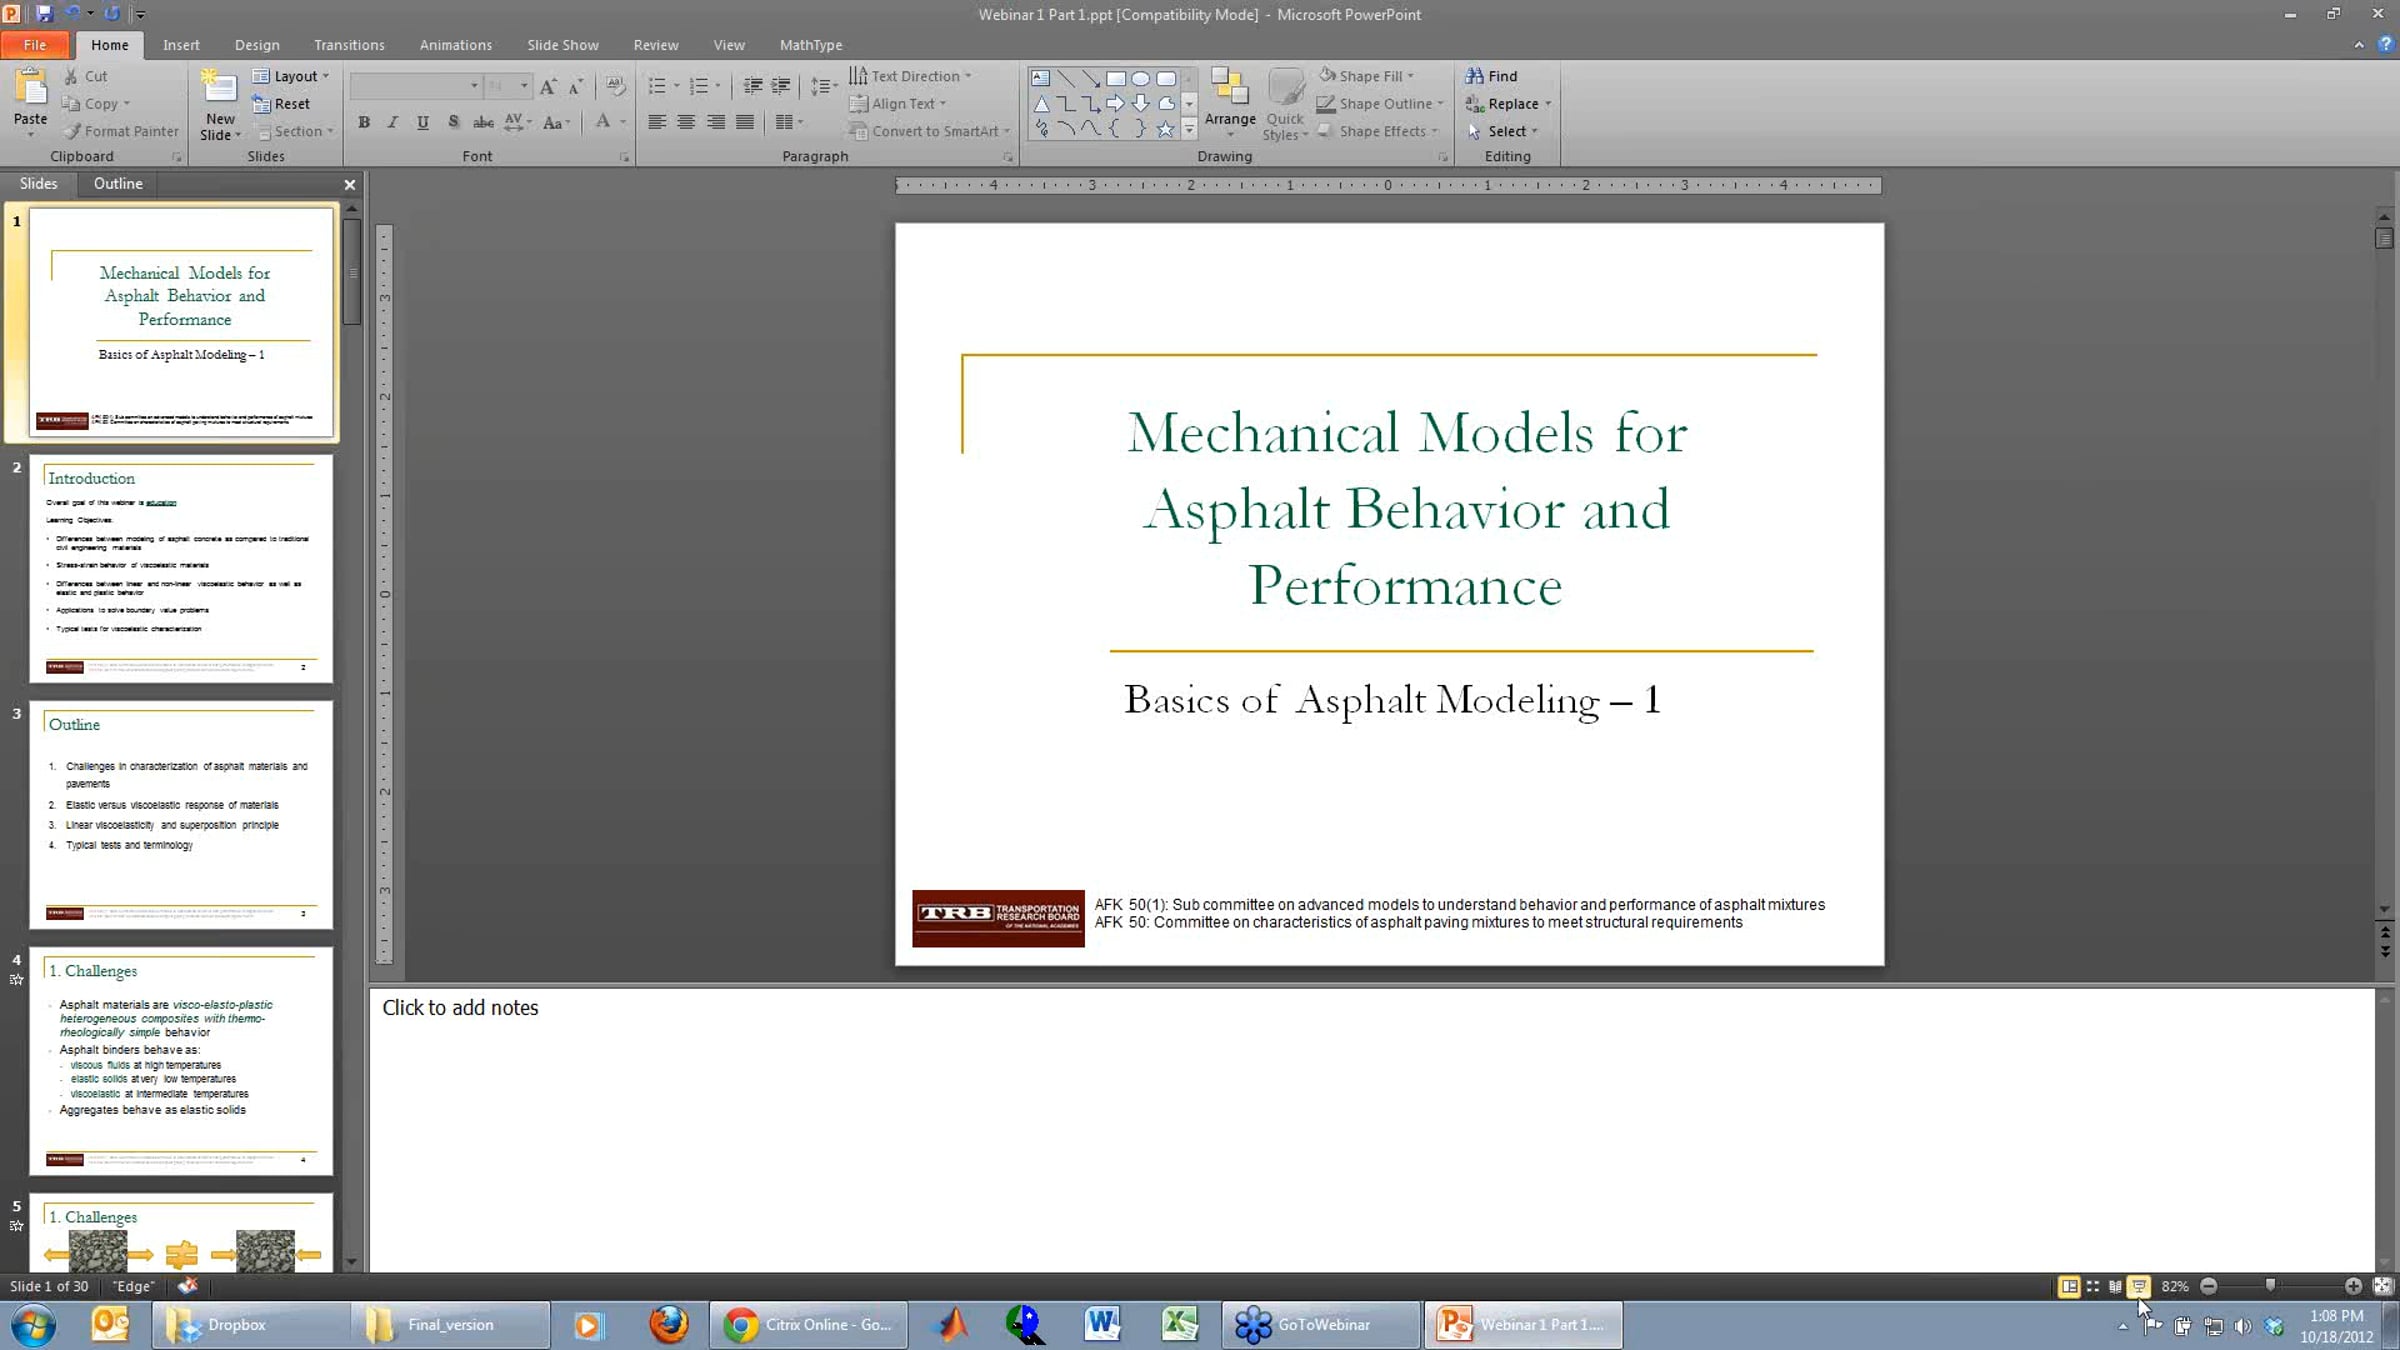Expand the Section dropdown
This screenshot has height=1350, width=2400.
click(294, 131)
